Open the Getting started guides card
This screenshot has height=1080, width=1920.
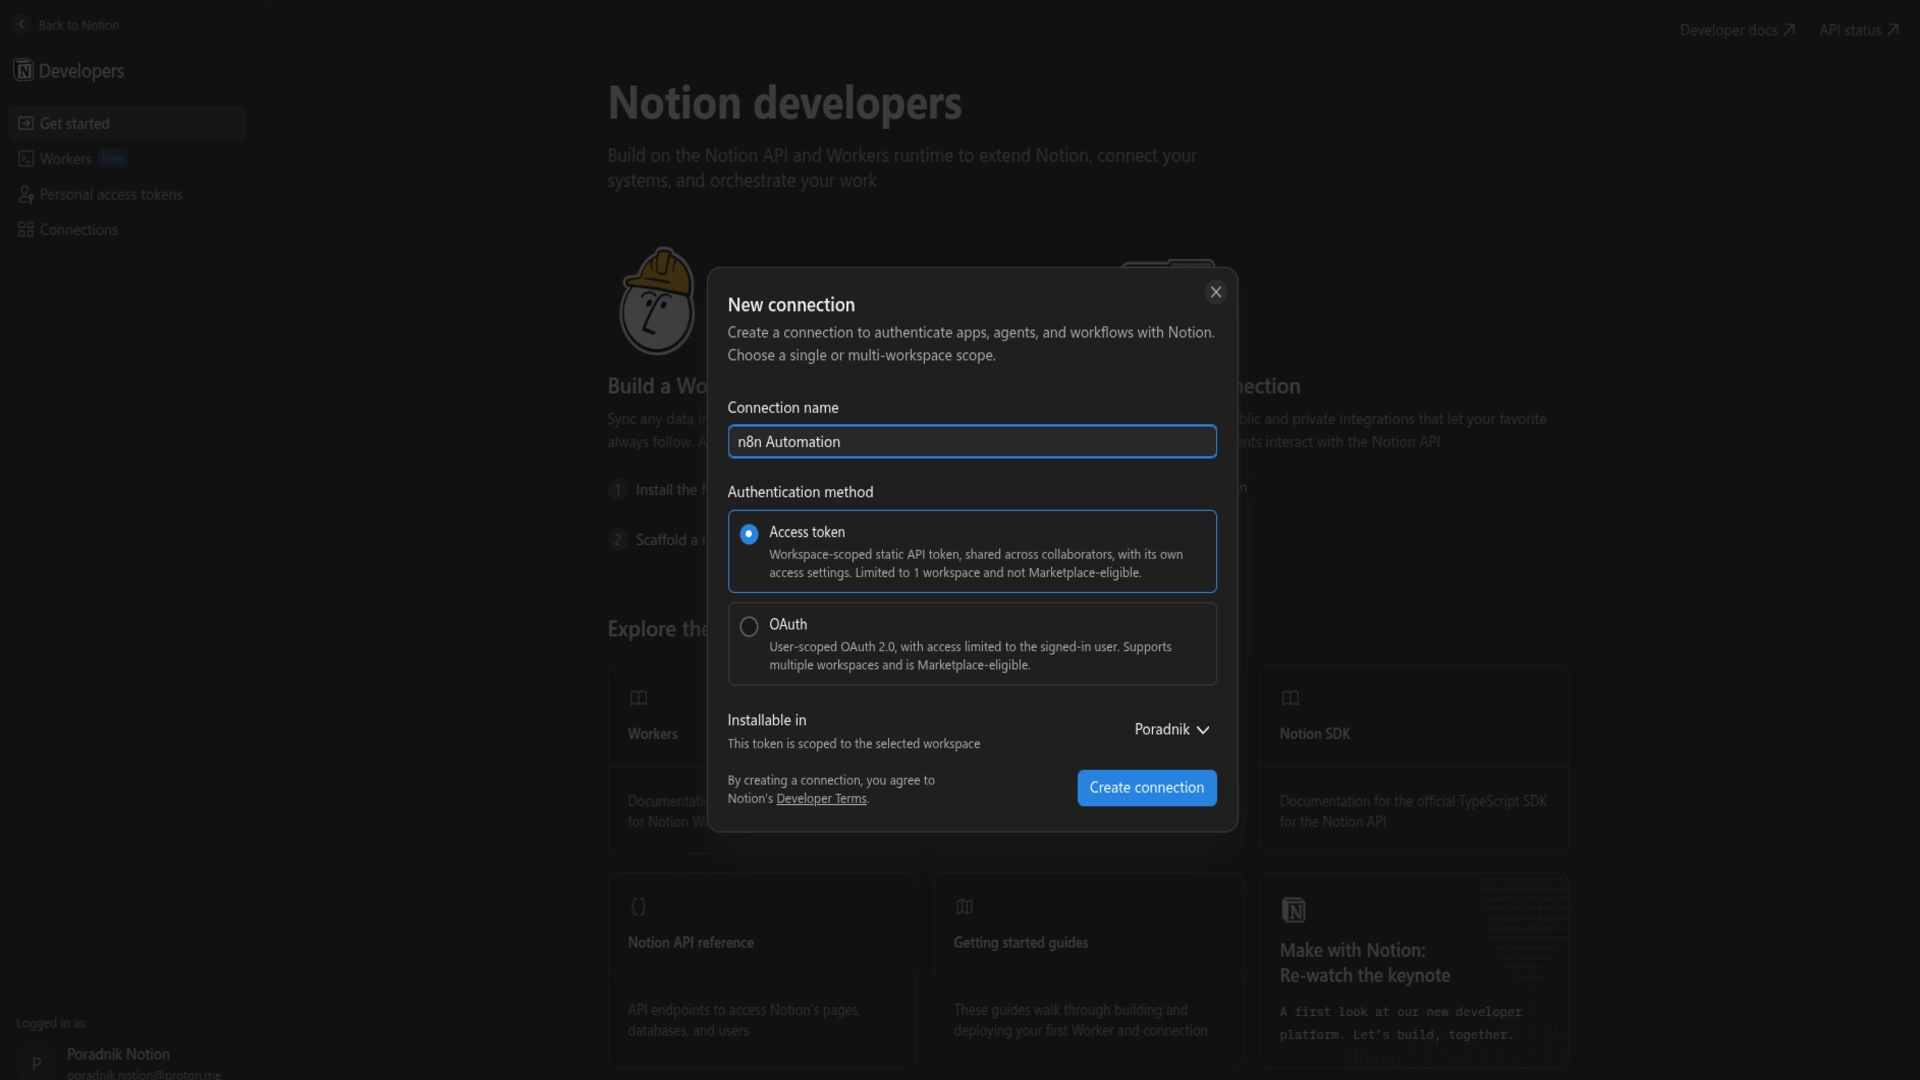pyautogui.click(x=1088, y=970)
